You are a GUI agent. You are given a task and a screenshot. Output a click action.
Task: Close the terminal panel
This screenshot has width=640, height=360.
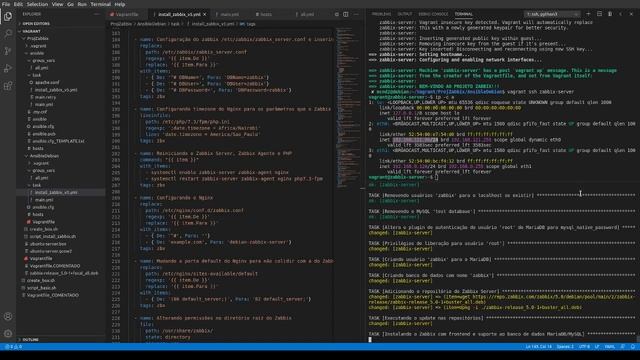tap(631, 14)
